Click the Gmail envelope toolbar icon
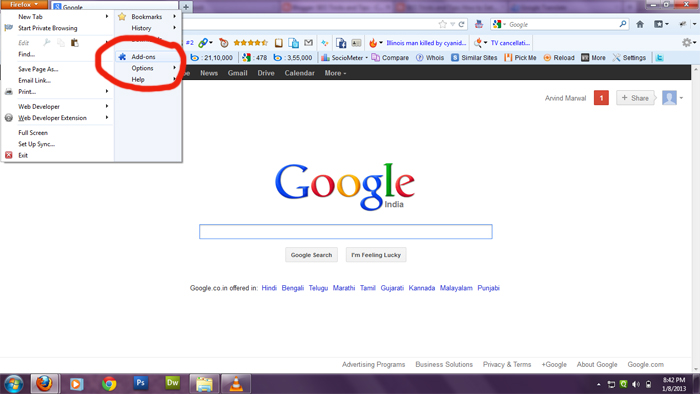 (x=308, y=43)
